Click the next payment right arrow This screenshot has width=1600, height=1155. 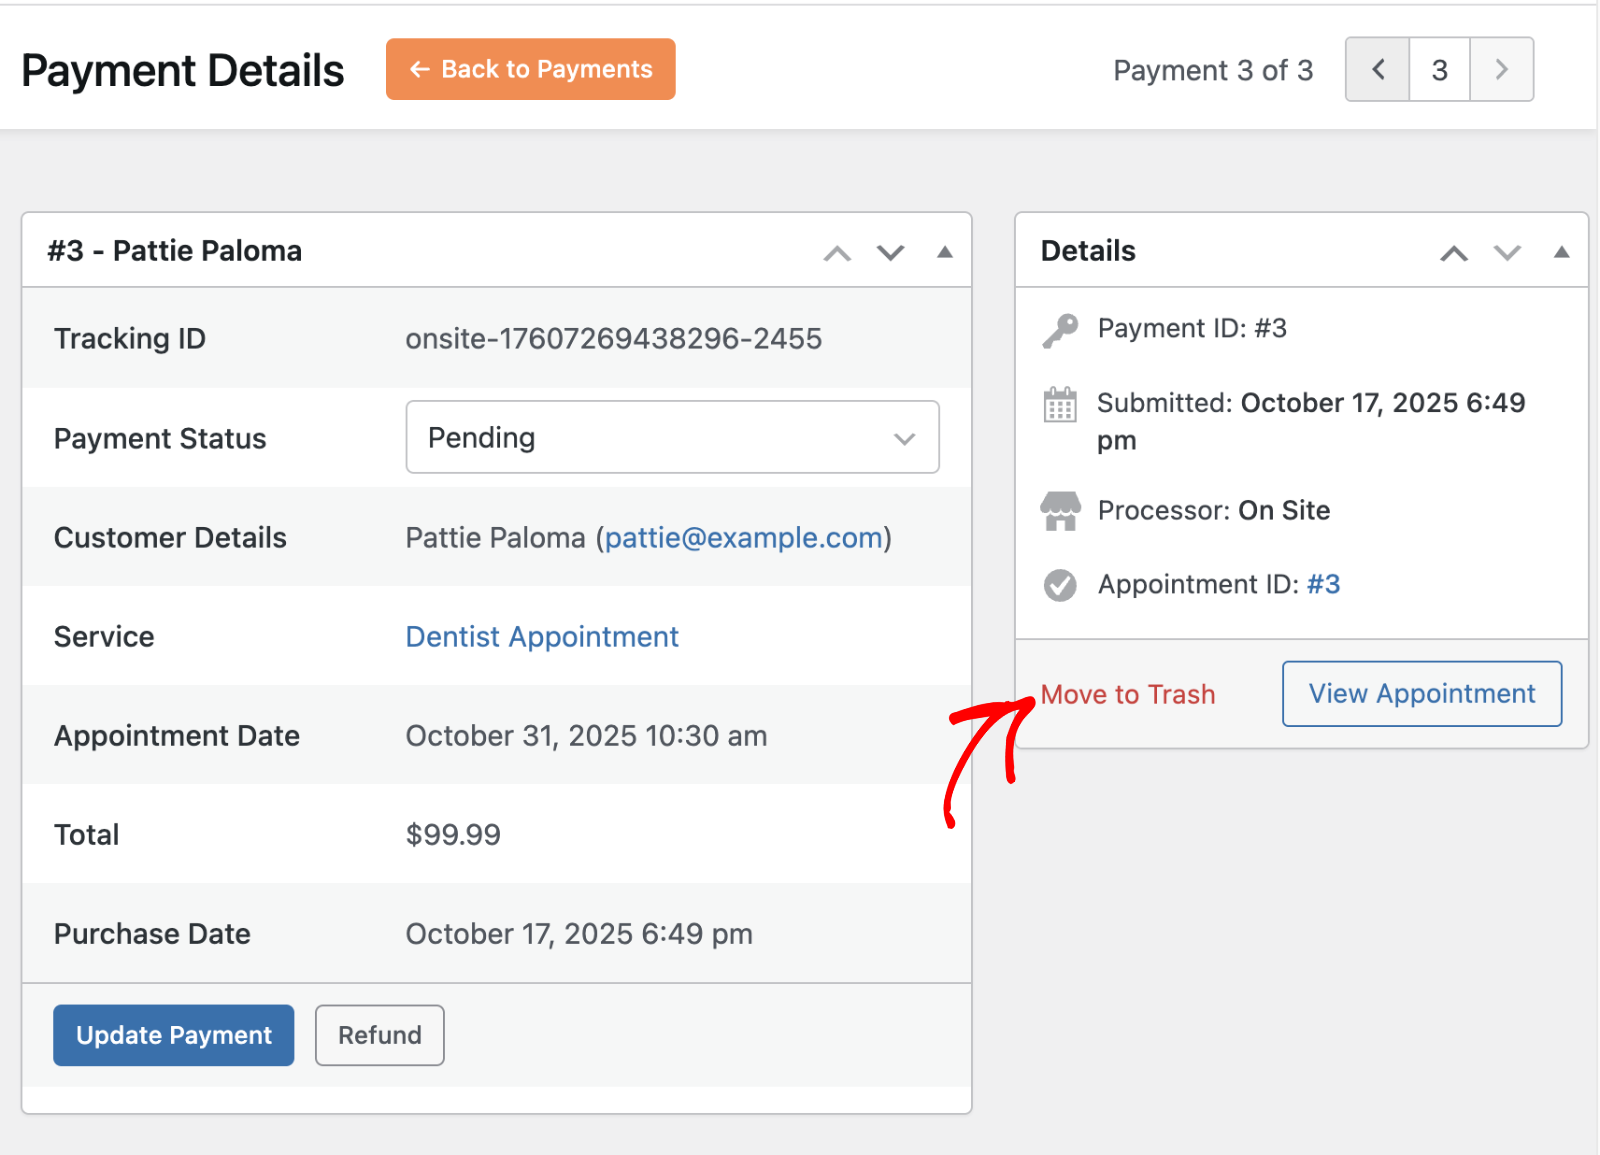1501,70
